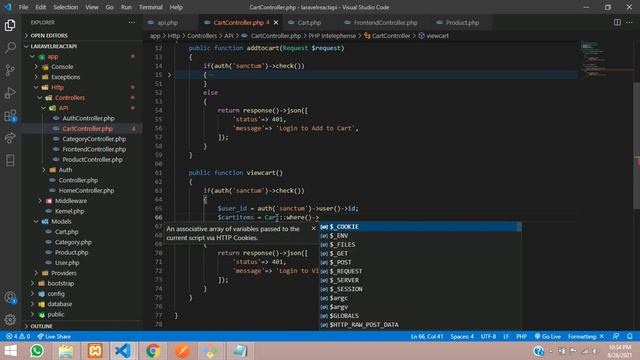Expand the Middleware folder
Image resolution: width=640 pixels, height=360 pixels.
tap(82, 201)
